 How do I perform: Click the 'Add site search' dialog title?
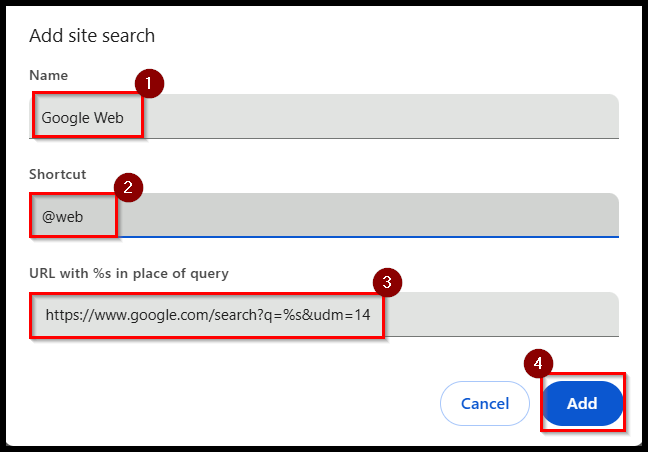92,36
